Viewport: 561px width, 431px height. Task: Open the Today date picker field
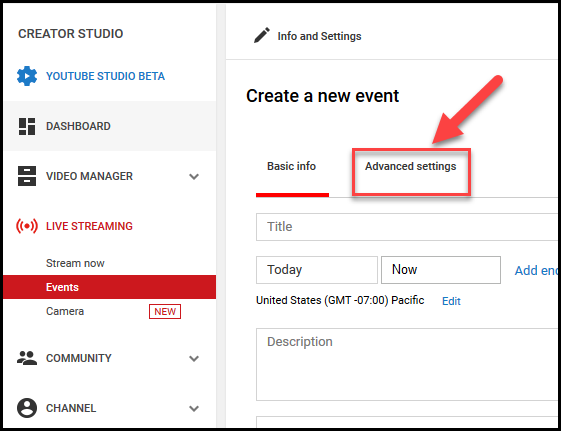pyautogui.click(x=317, y=270)
